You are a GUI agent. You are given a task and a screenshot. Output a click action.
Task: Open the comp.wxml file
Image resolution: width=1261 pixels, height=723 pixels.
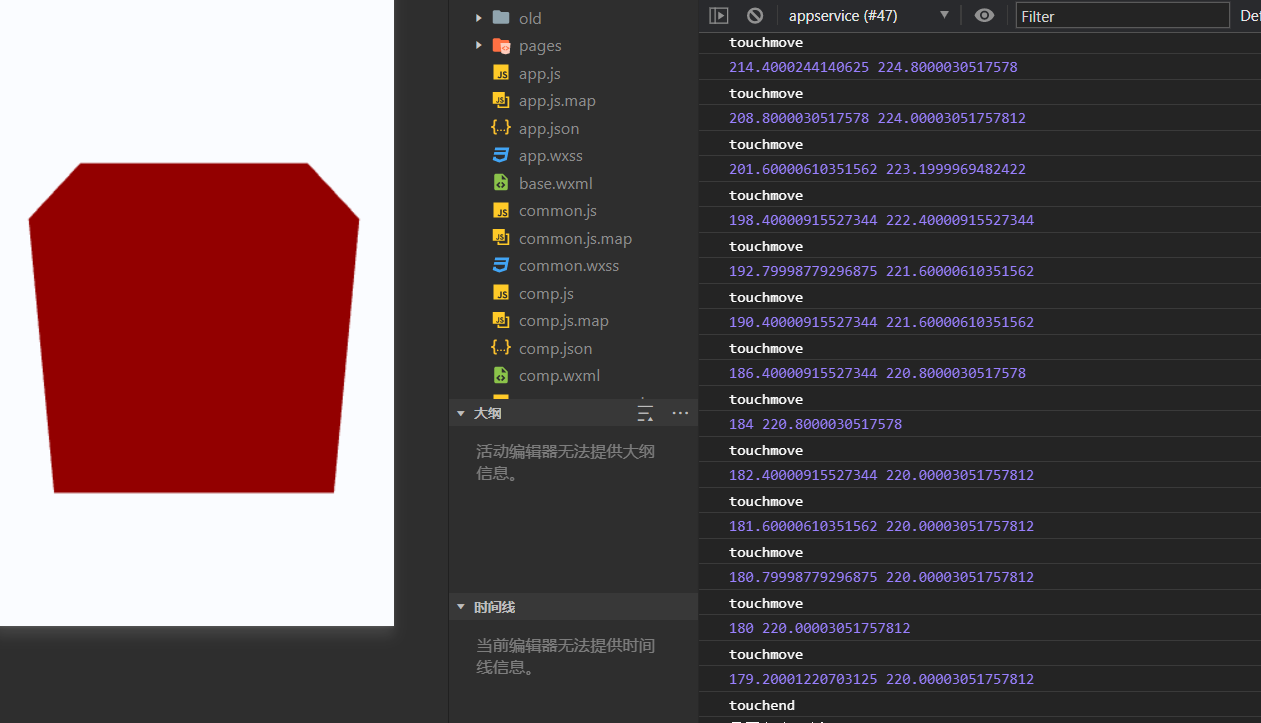(x=560, y=376)
